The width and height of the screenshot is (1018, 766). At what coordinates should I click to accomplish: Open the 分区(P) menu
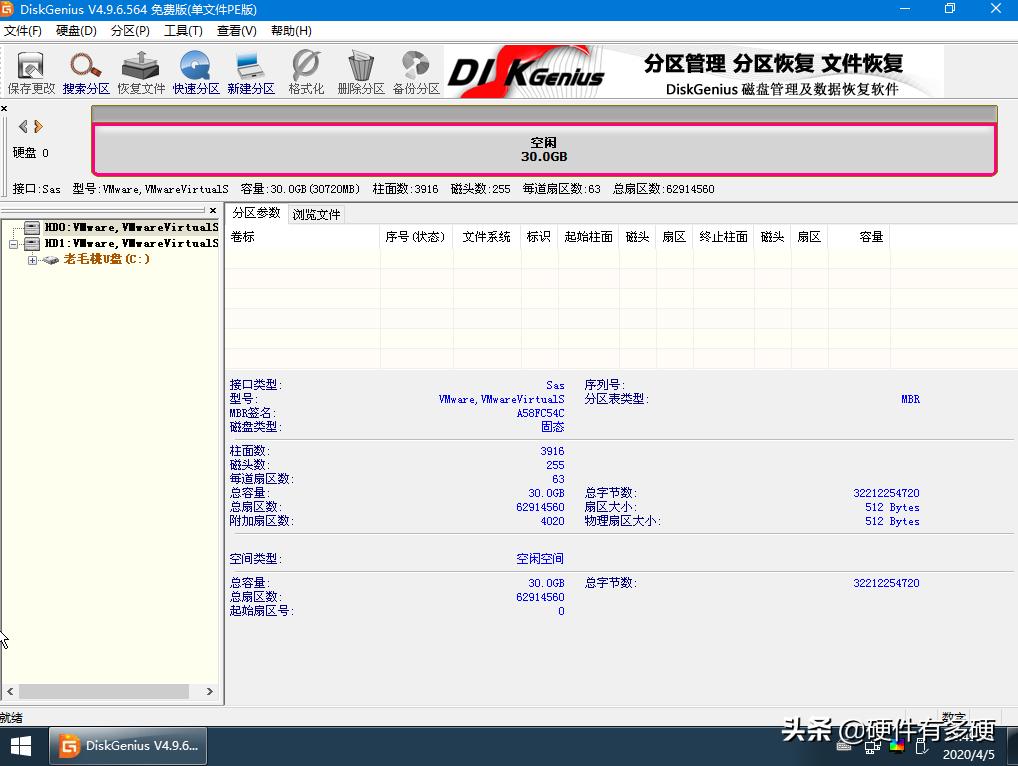(x=130, y=30)
